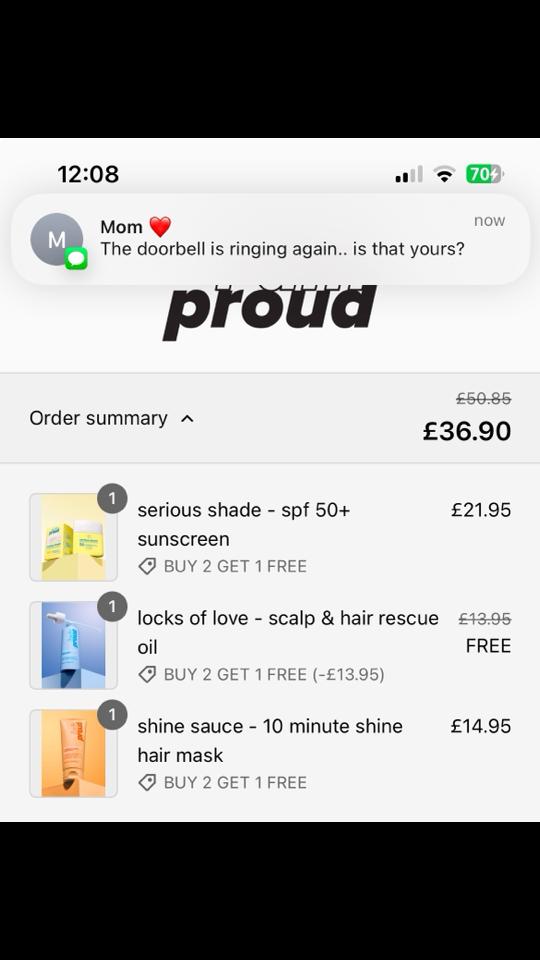Tap the Wi-Fi status icon
Viewport: 540px width, 960px height.
tap(444, 174)
